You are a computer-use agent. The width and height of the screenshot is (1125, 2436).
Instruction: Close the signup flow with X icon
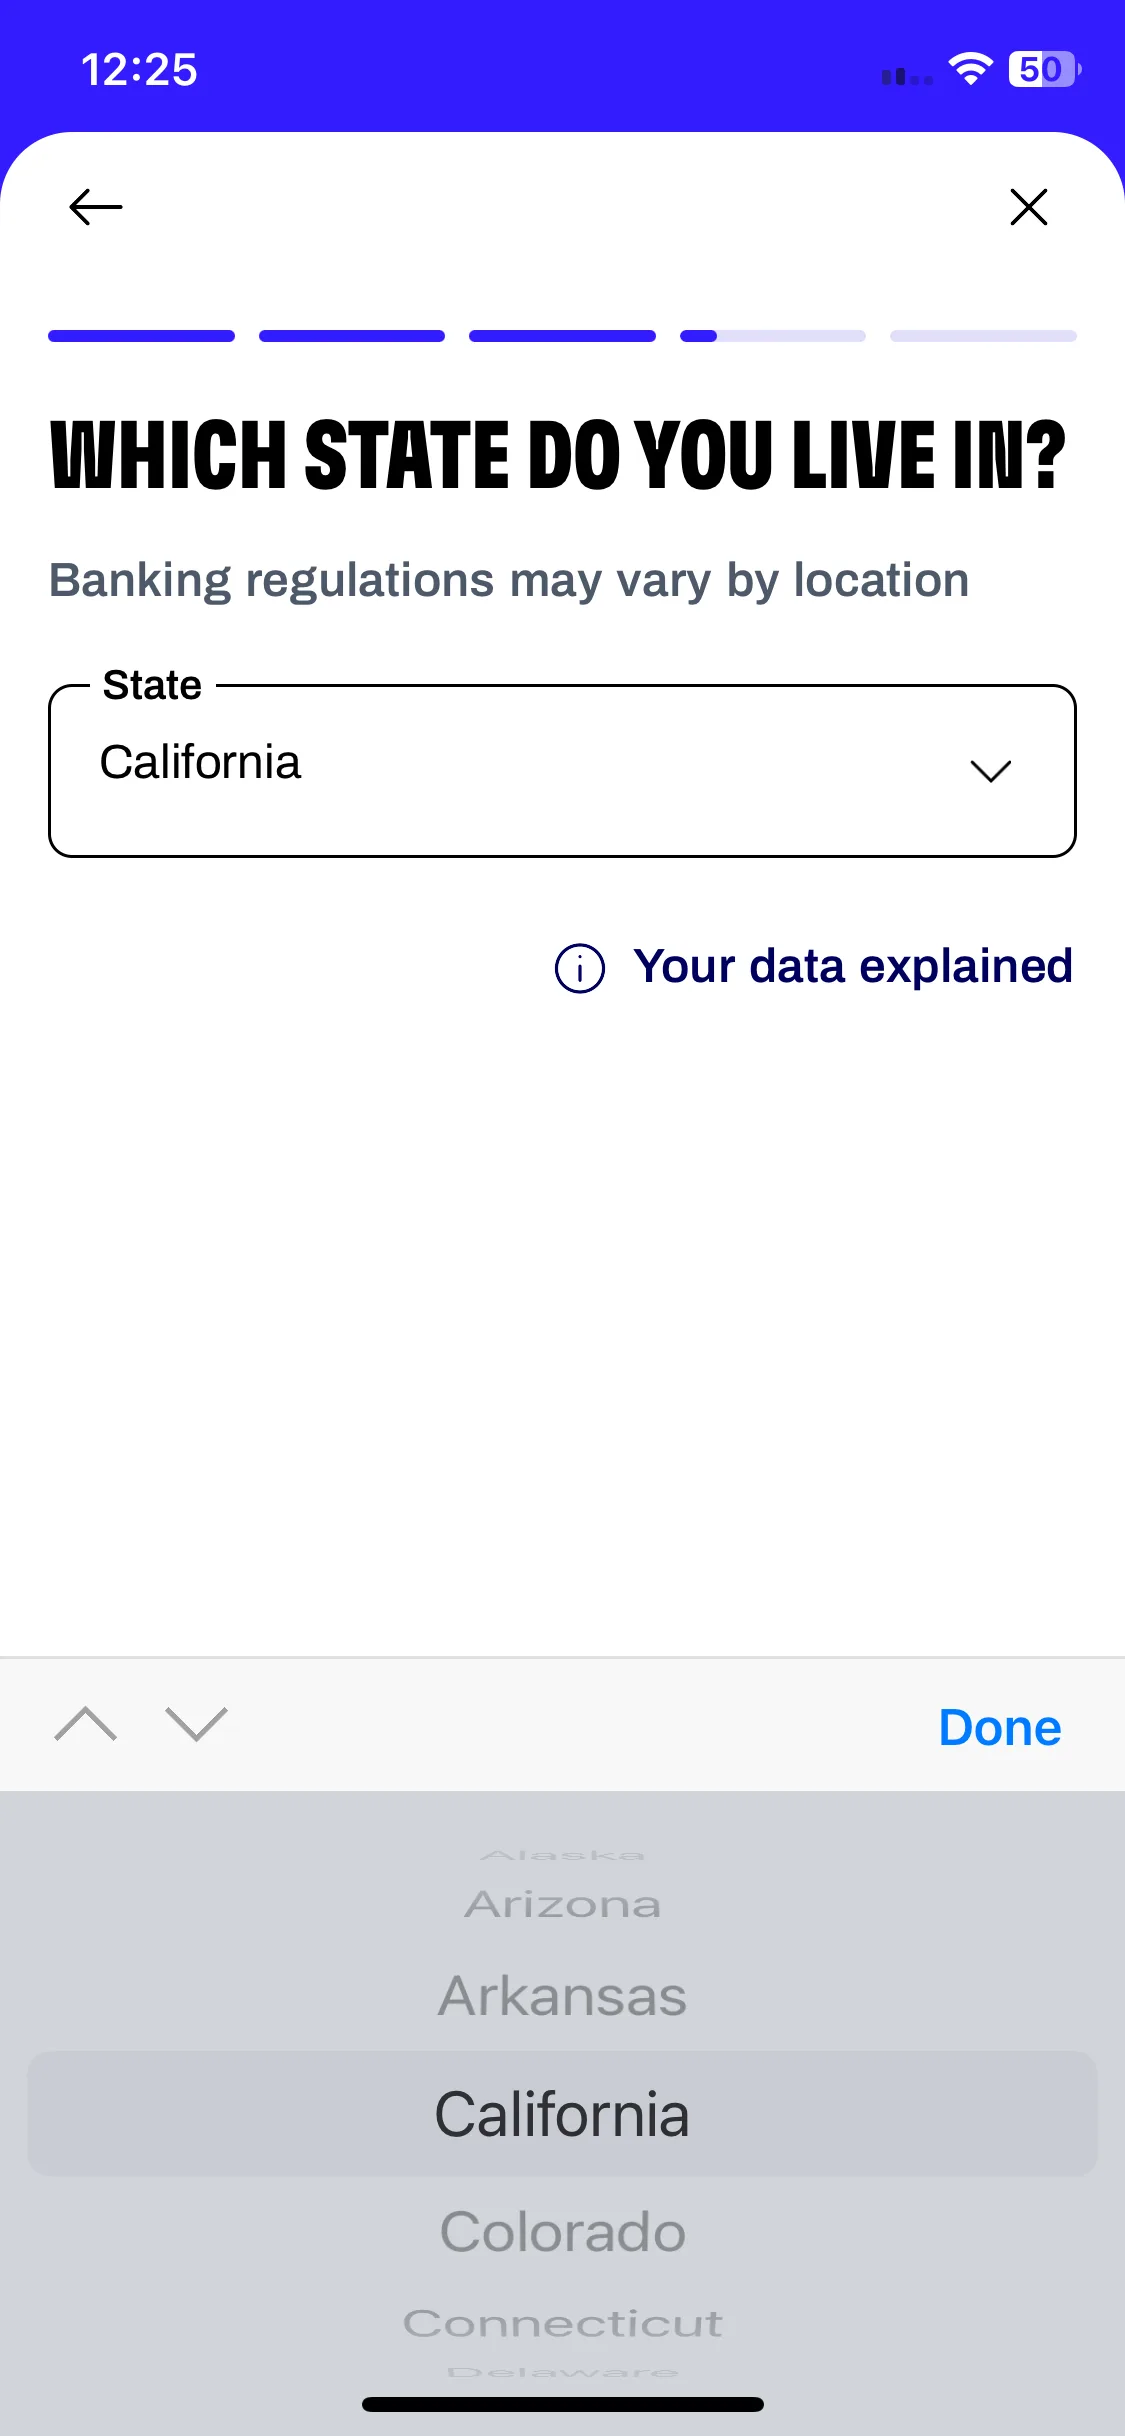[x=1028, y=207]
